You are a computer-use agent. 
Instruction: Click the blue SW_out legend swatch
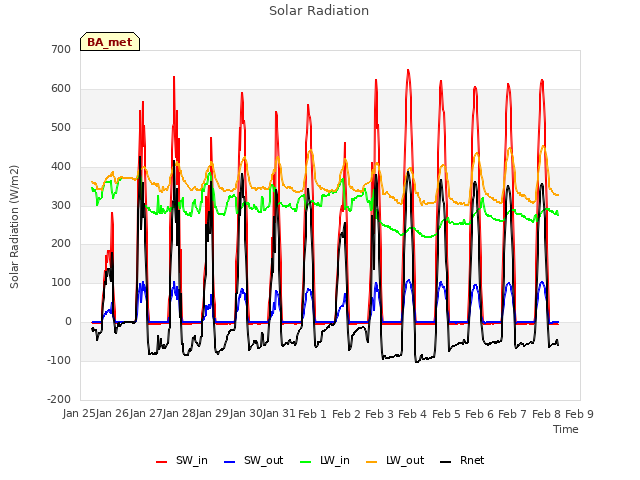pos(230,462)
